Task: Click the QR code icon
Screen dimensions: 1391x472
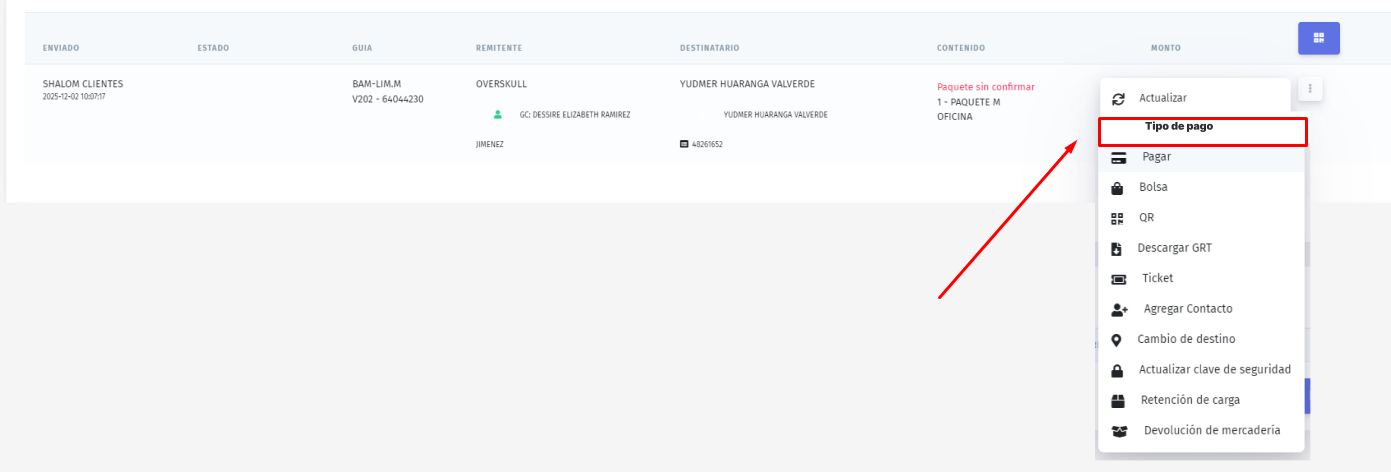Action: click(x=1118, y=218)
